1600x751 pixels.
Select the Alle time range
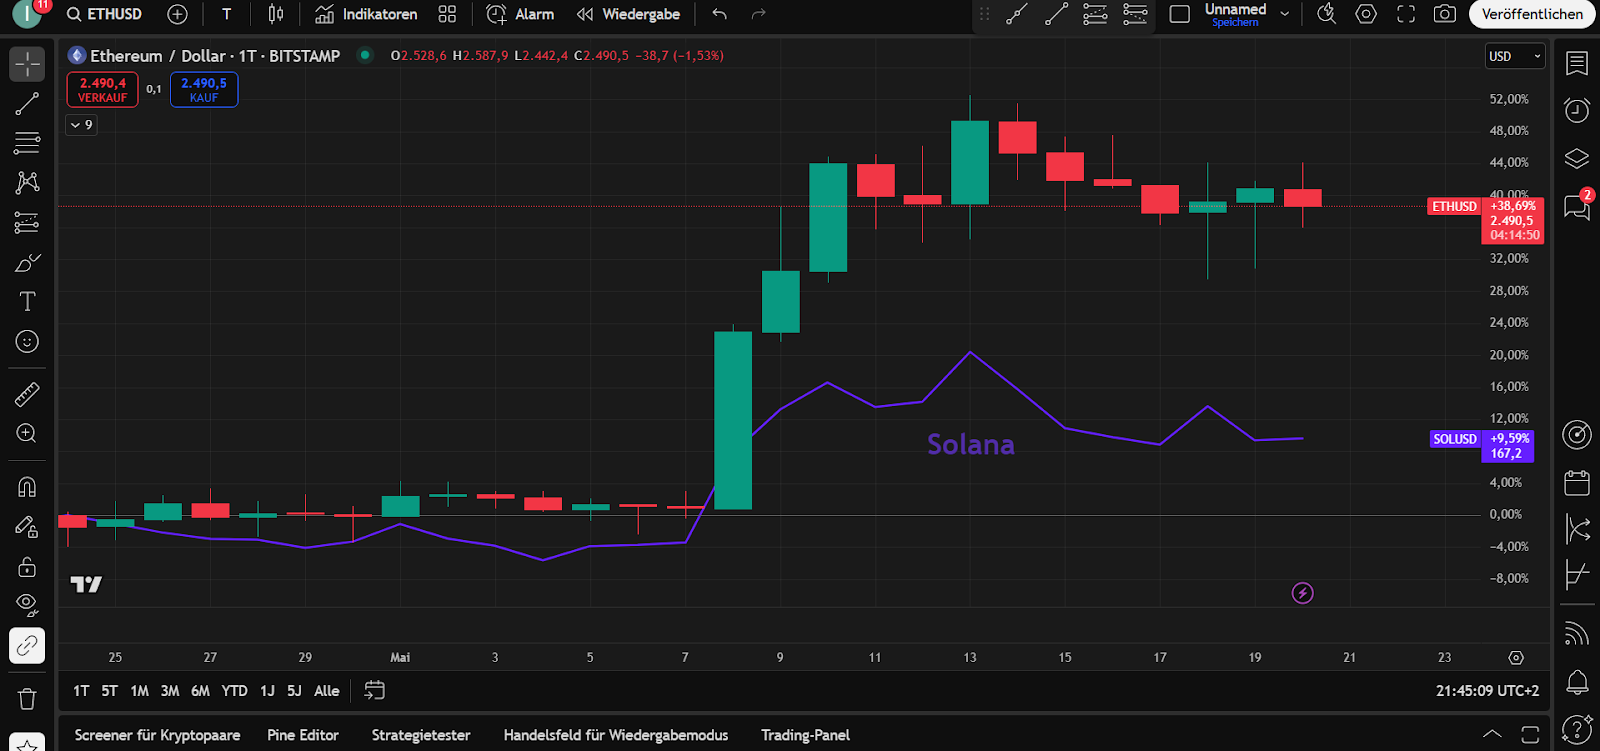click(x=326, y=691)
